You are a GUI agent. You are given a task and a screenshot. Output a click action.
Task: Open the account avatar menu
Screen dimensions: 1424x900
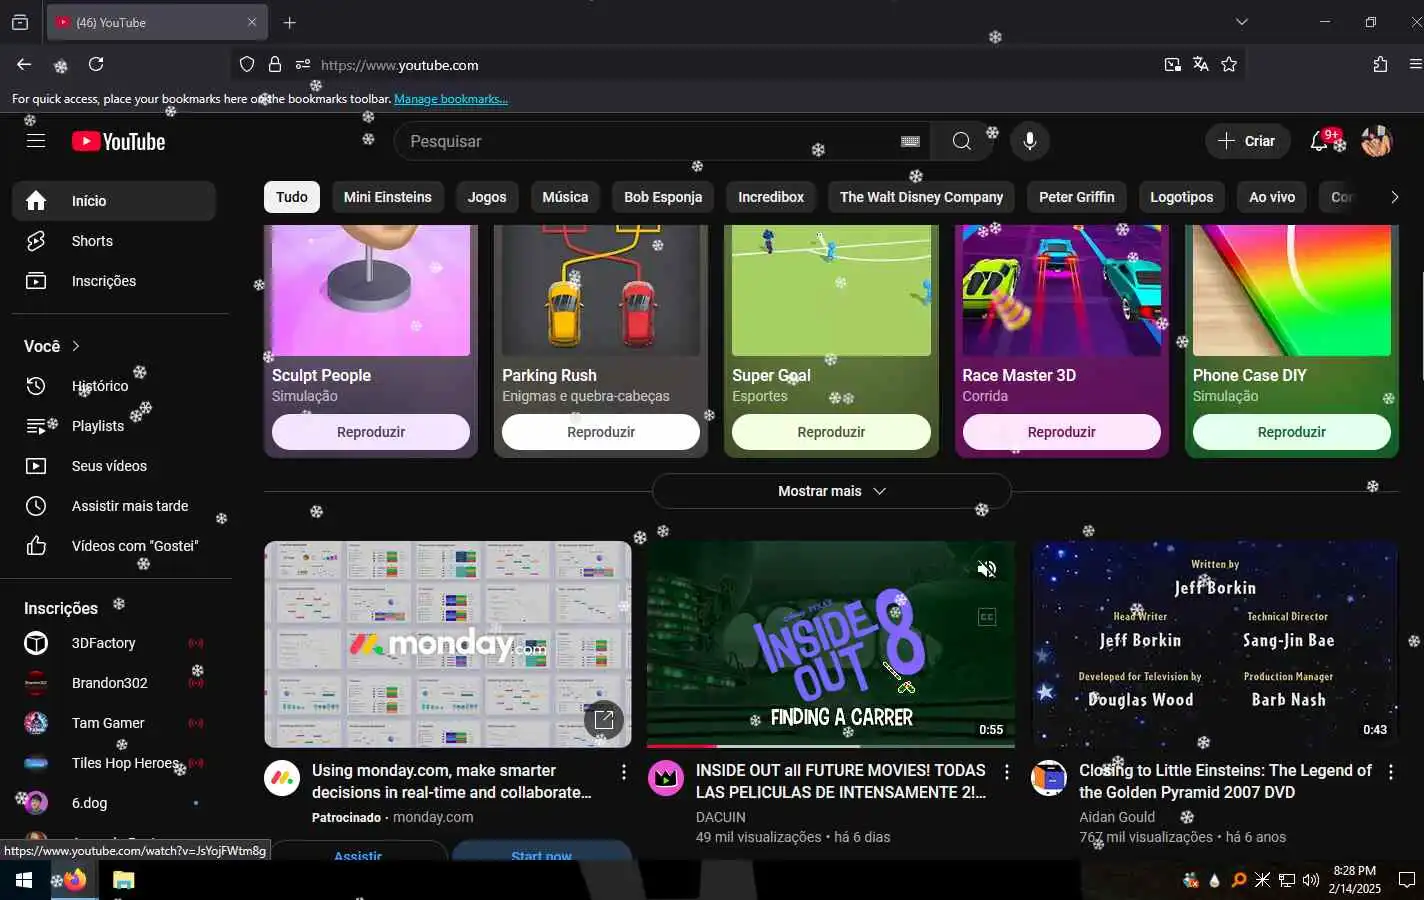tap(1376, 141)
